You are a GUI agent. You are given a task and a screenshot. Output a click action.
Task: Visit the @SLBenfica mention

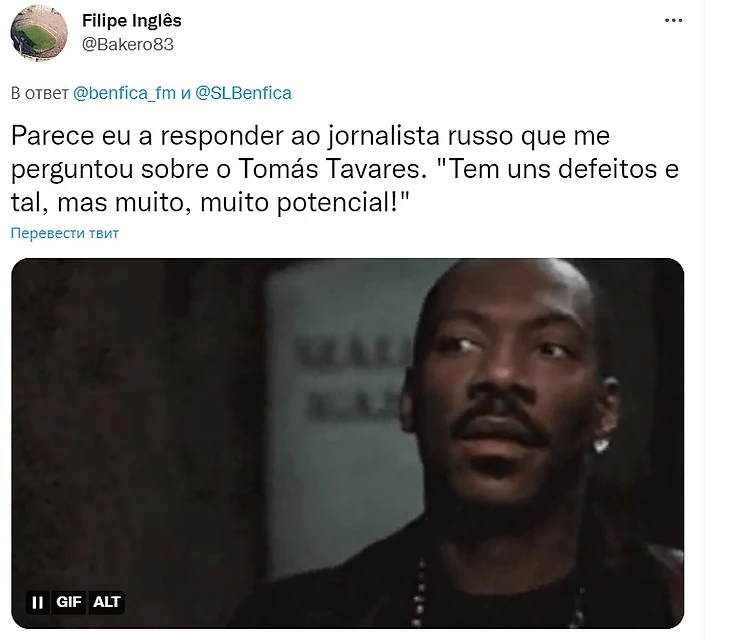click(x=243, y=93)
